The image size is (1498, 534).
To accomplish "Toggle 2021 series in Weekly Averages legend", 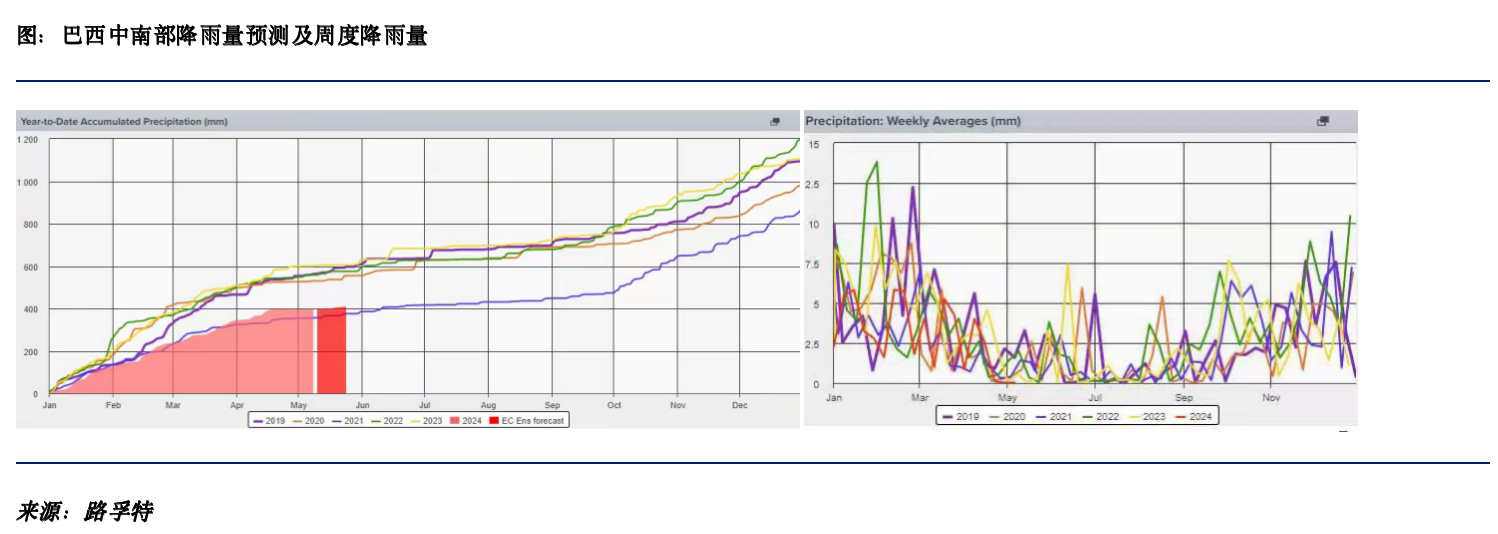I will (x=1053, y=416).
